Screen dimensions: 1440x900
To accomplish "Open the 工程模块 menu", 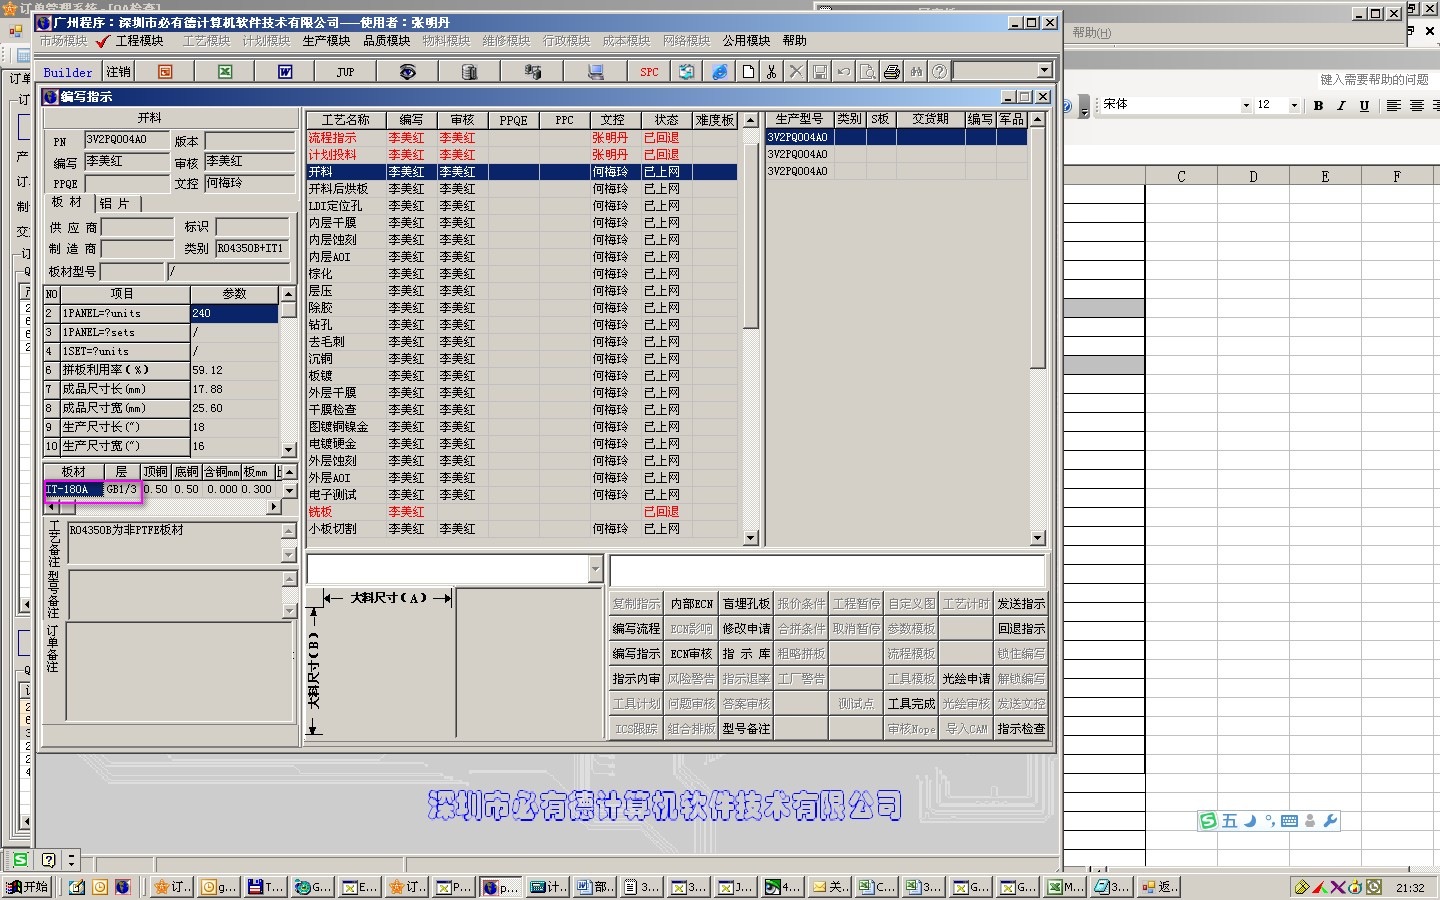I will (139, 41).
